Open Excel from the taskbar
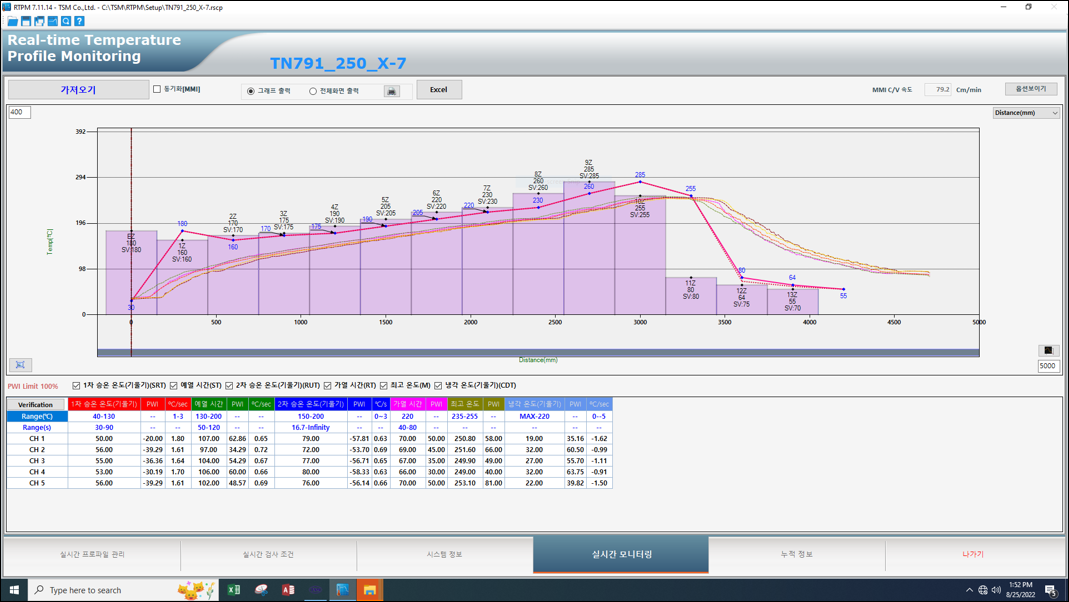This screenshot has width=1069, height=602. 234,590
